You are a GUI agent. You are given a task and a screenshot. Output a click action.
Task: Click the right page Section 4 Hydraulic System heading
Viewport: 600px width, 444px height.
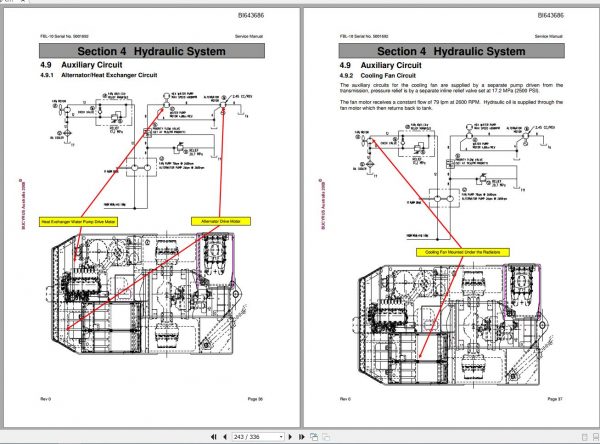(451, 51)
